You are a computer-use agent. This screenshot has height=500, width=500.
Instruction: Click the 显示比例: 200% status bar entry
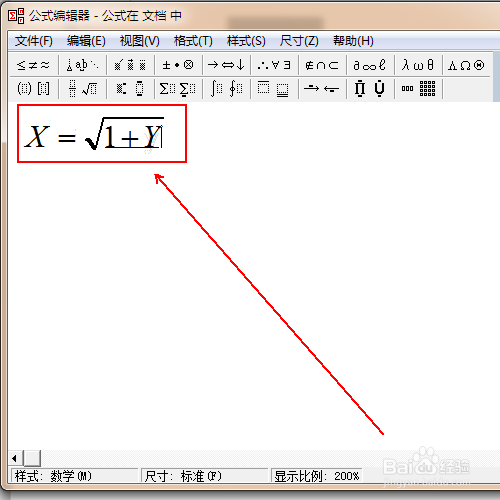click(x=317, y=476)
